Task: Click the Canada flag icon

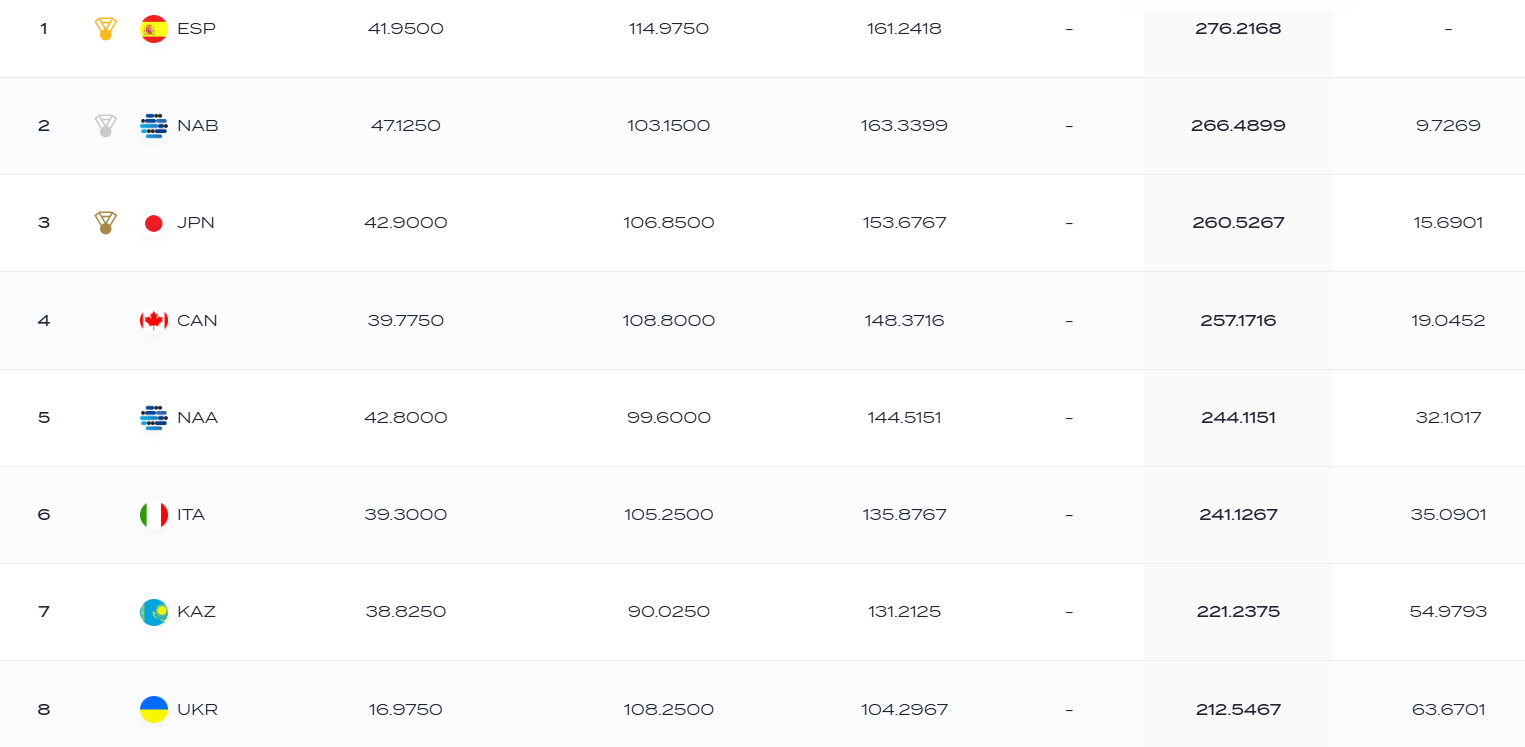Action: [154, 321]
